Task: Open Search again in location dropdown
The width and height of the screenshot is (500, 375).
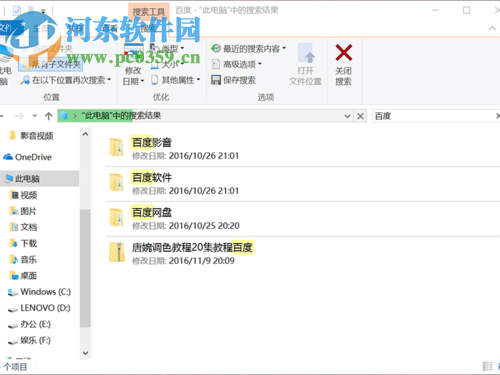Action: tap(66, 80)
